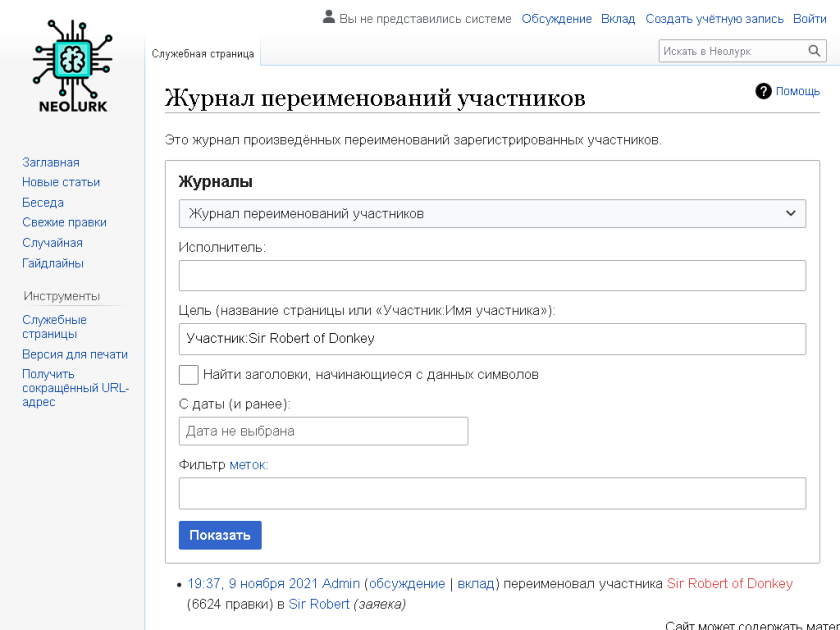The height and width of the screenshot is (630, 840).
Task: Click into the Фильтр меток field
Action: pos(492,493)
